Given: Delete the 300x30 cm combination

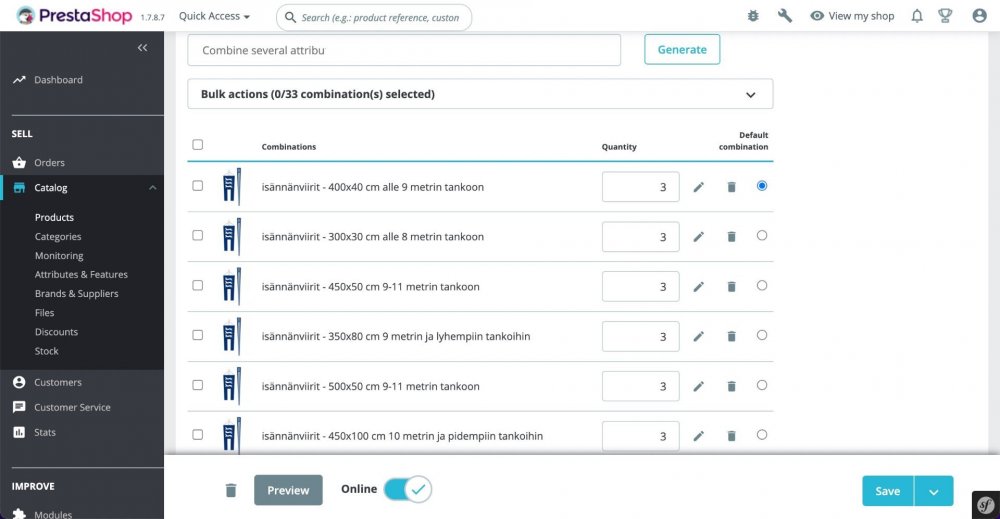Looking at the screenshot, I should (x=731, y=237).
